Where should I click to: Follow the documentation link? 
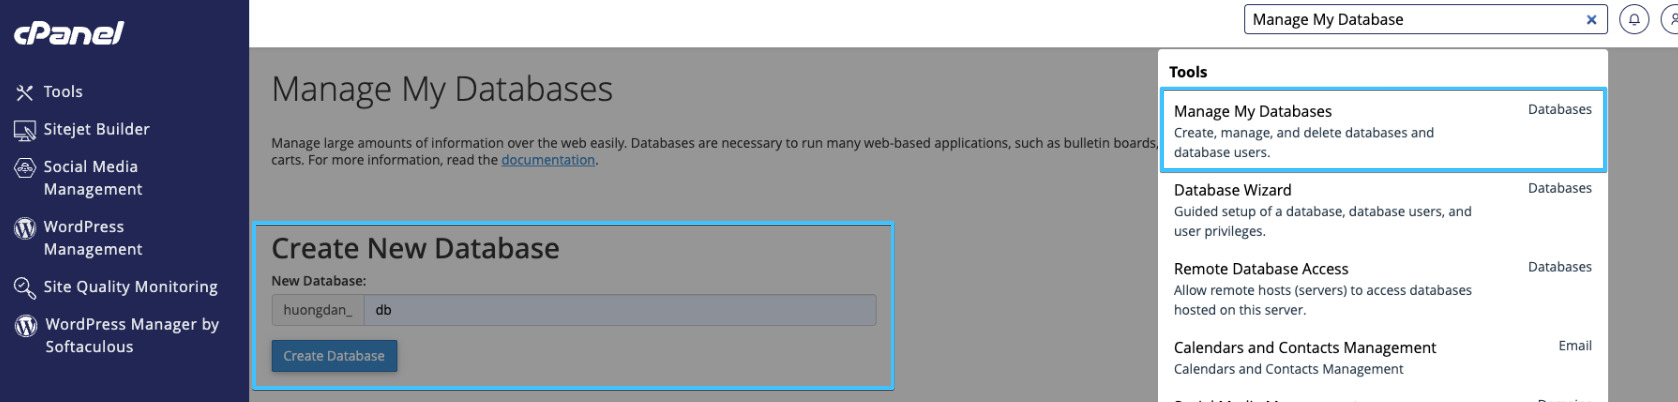548,160
